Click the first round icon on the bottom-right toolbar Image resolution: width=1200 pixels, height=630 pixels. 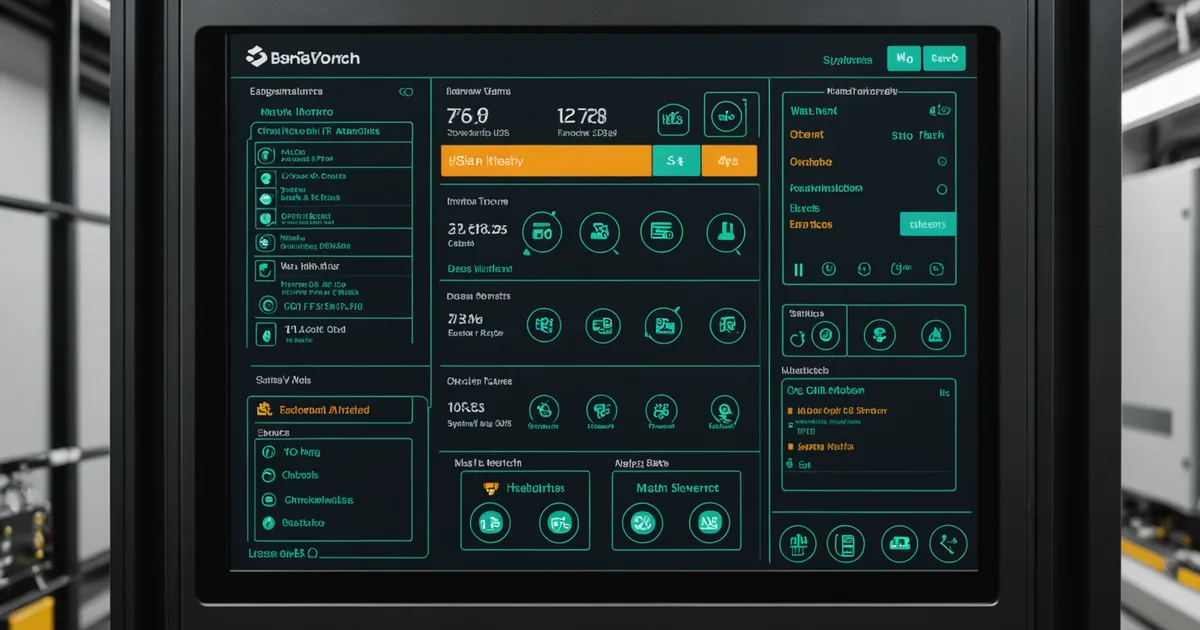pos(797,544)
